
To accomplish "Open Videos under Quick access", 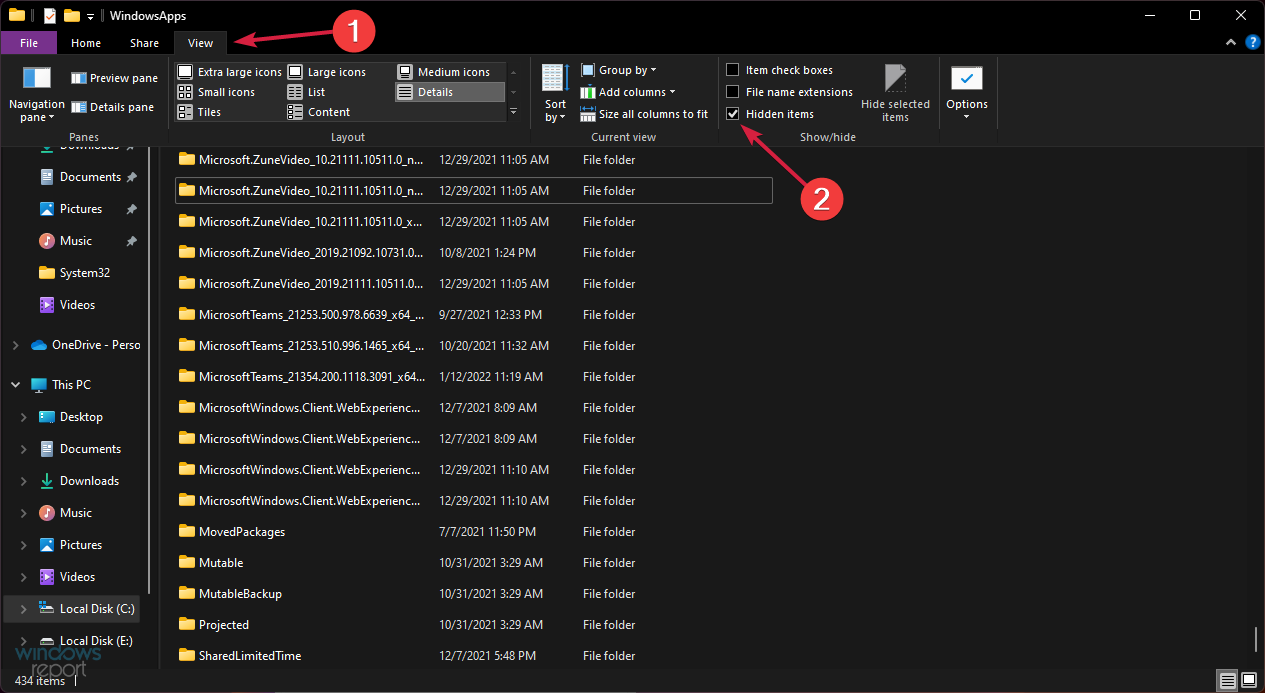I will point(77,305).
